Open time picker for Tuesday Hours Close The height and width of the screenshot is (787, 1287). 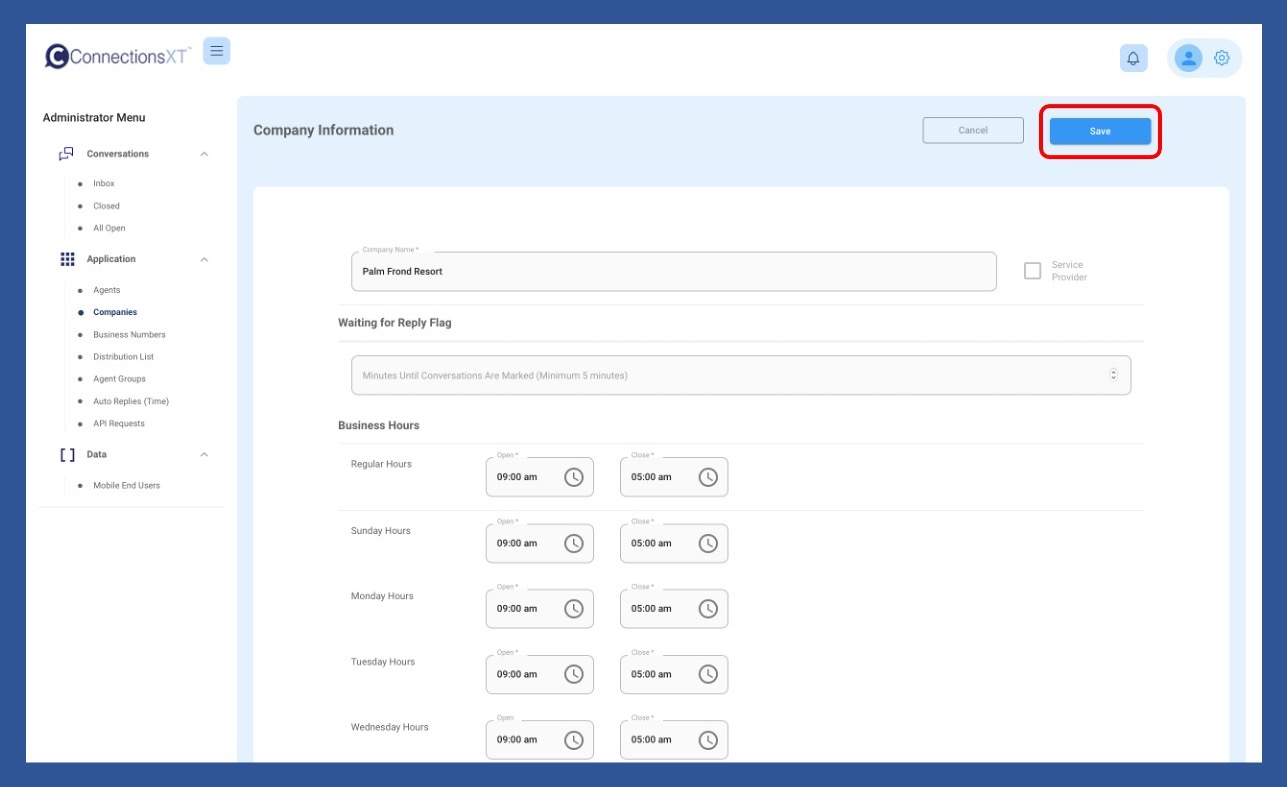(x=708, y=674)
